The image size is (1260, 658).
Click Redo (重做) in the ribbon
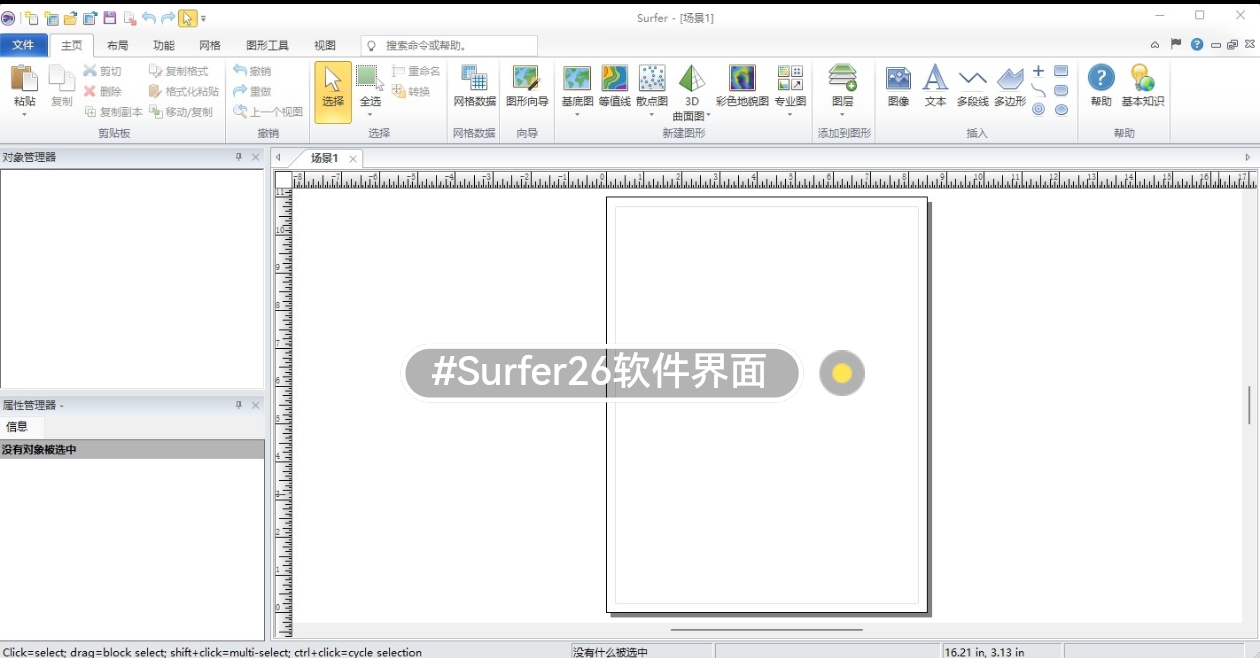(252, 91)
